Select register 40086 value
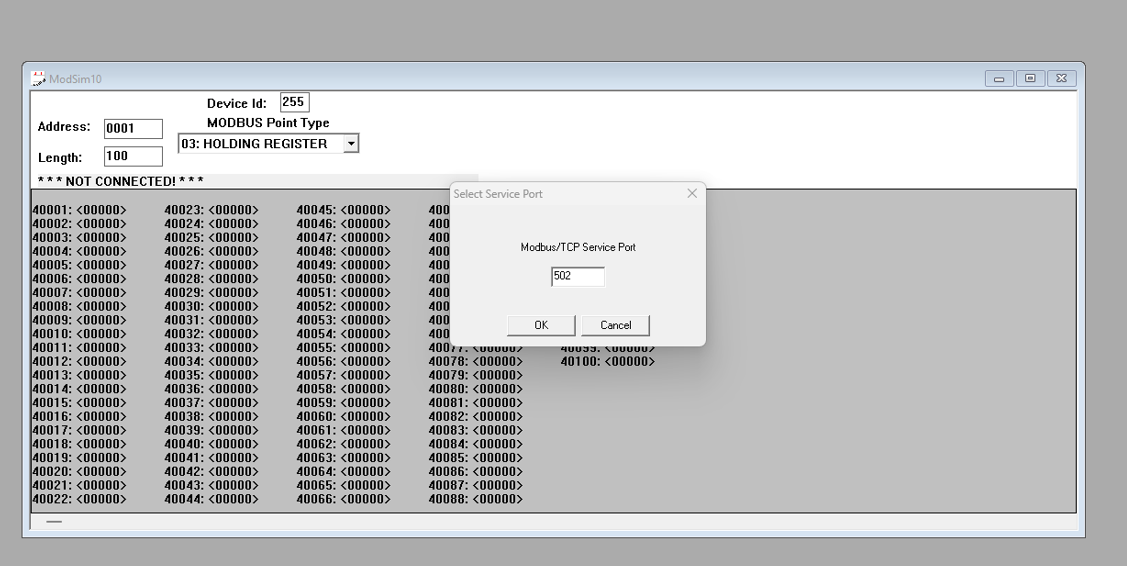This screenshot has width=1127, height=566. pos(498,472)
